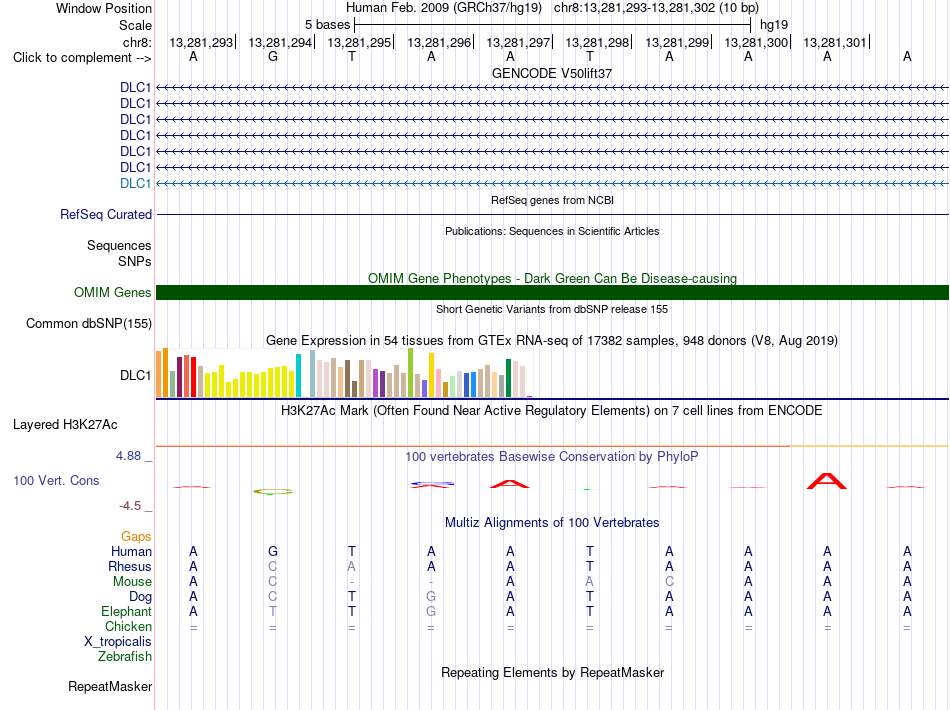Select the Mouse alignment row label
This screenshot has width=950, height=710.
click(x=132, y=582)
